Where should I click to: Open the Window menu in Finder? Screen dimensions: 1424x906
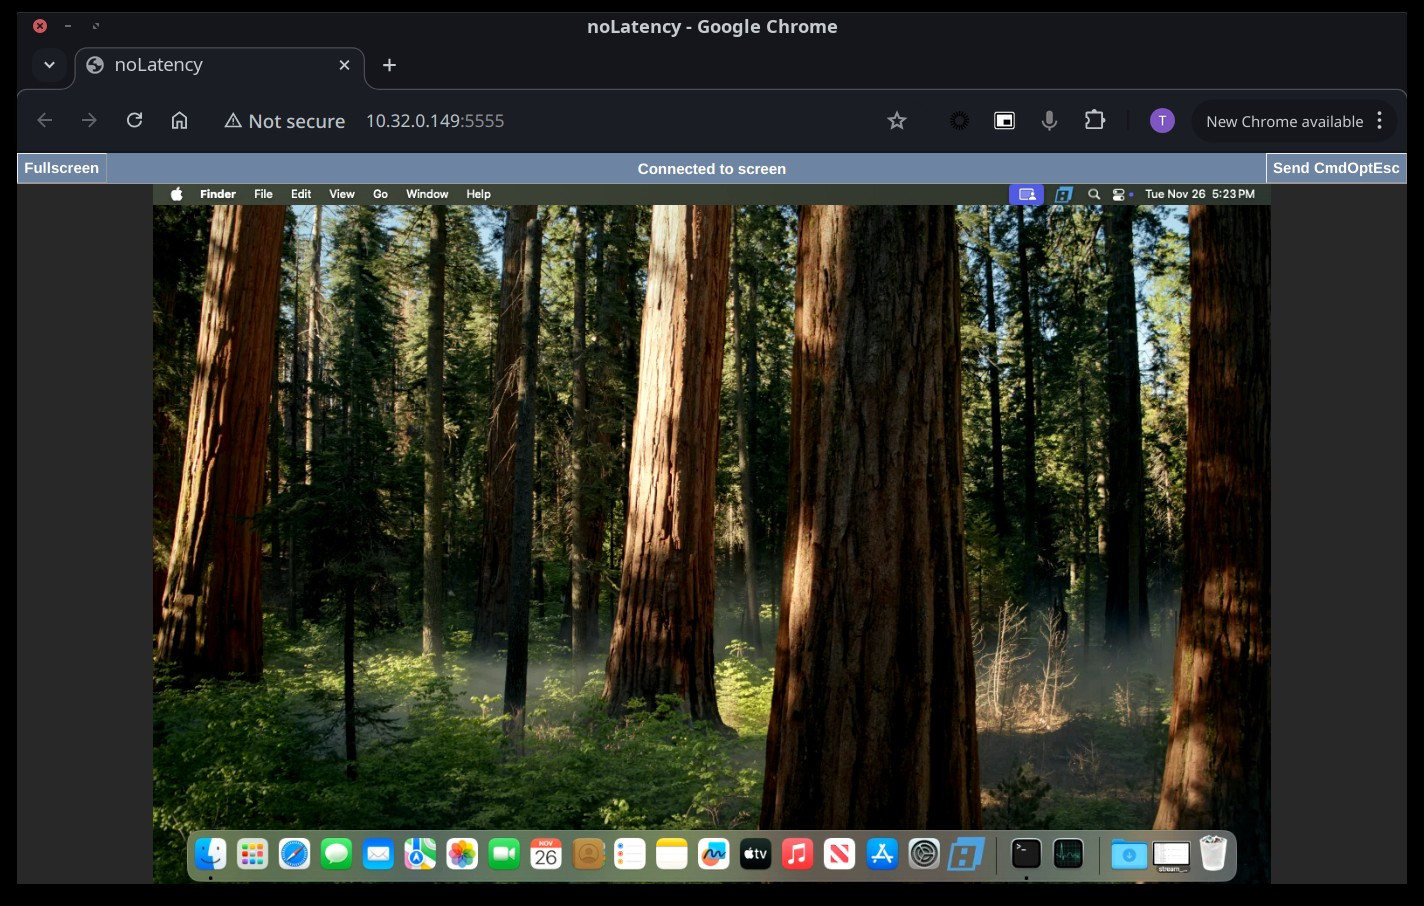pos(427,194)
